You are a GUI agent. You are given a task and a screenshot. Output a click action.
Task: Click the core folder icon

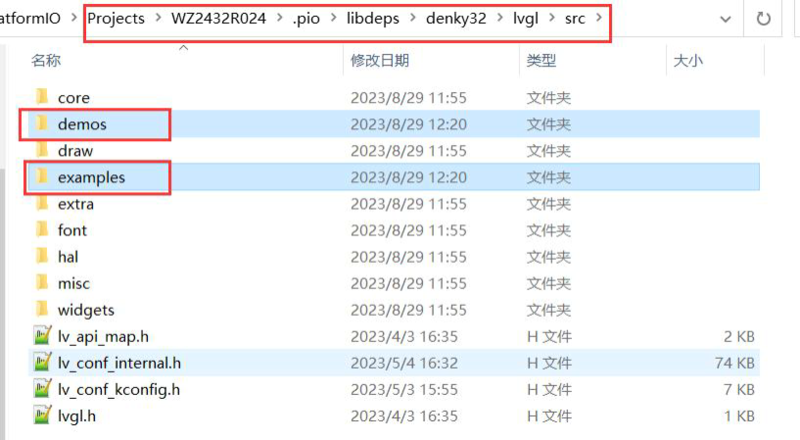pos(42,97)
